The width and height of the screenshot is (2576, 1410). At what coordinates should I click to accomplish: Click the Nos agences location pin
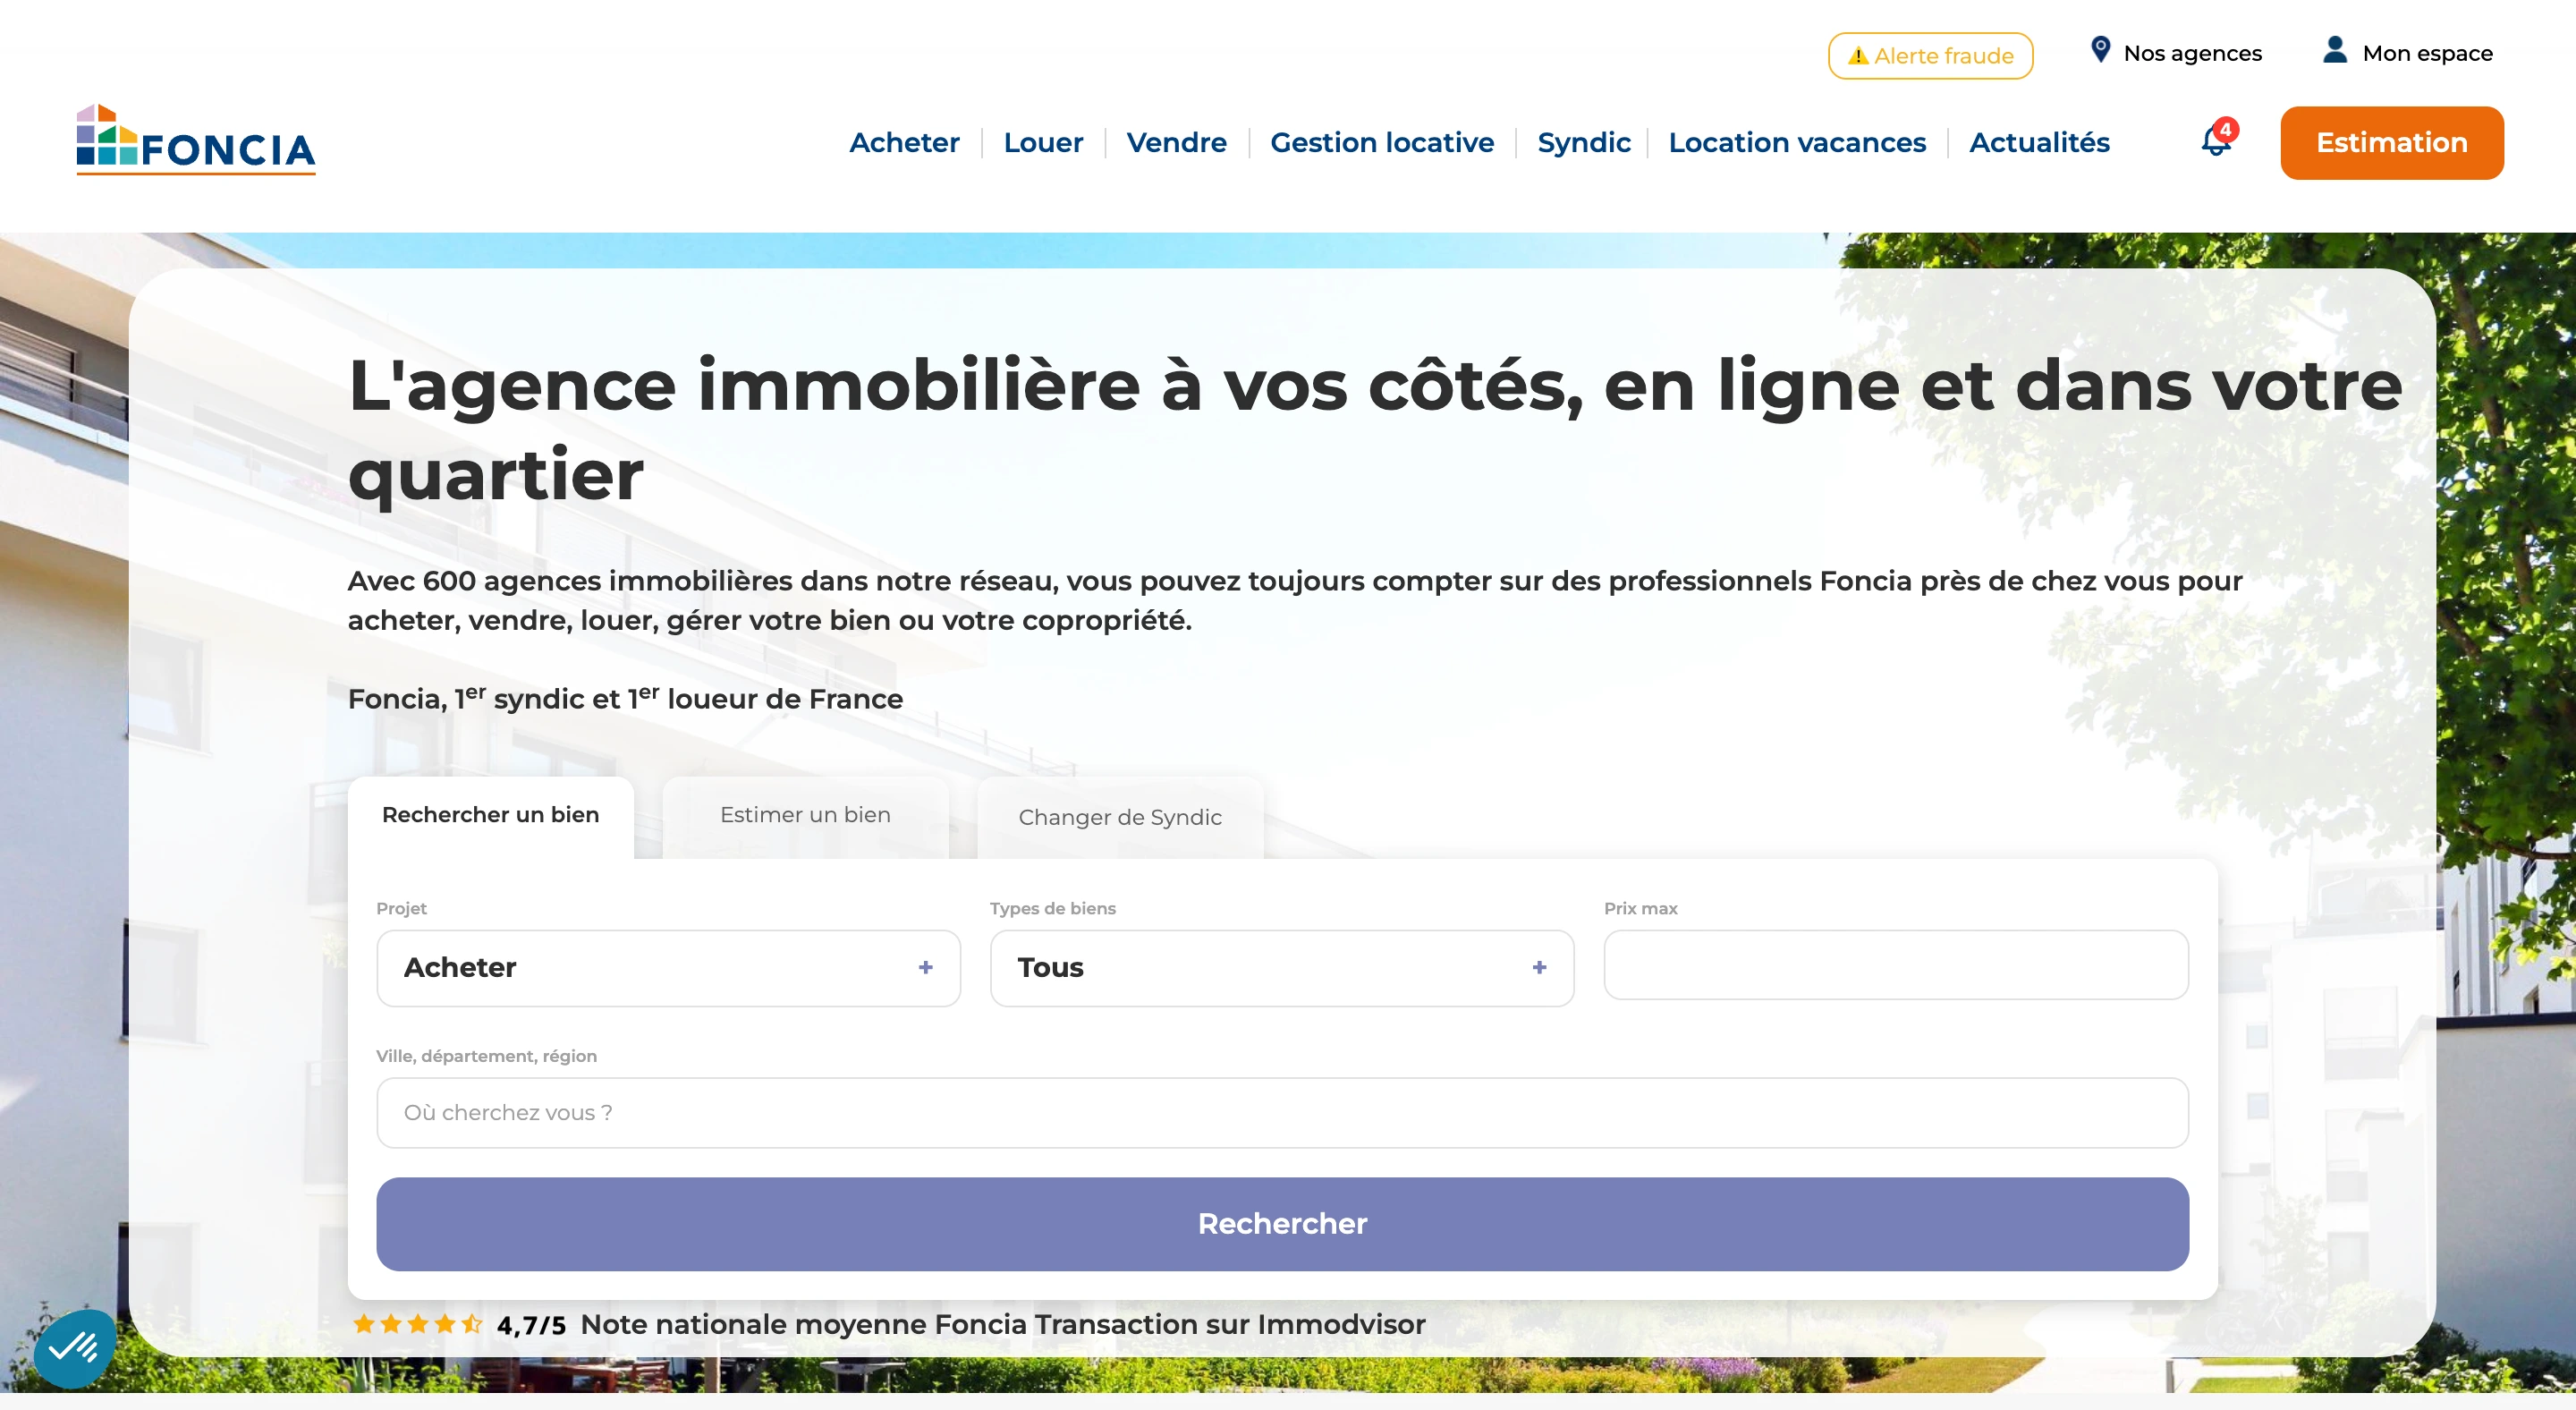coord(2100,50)
